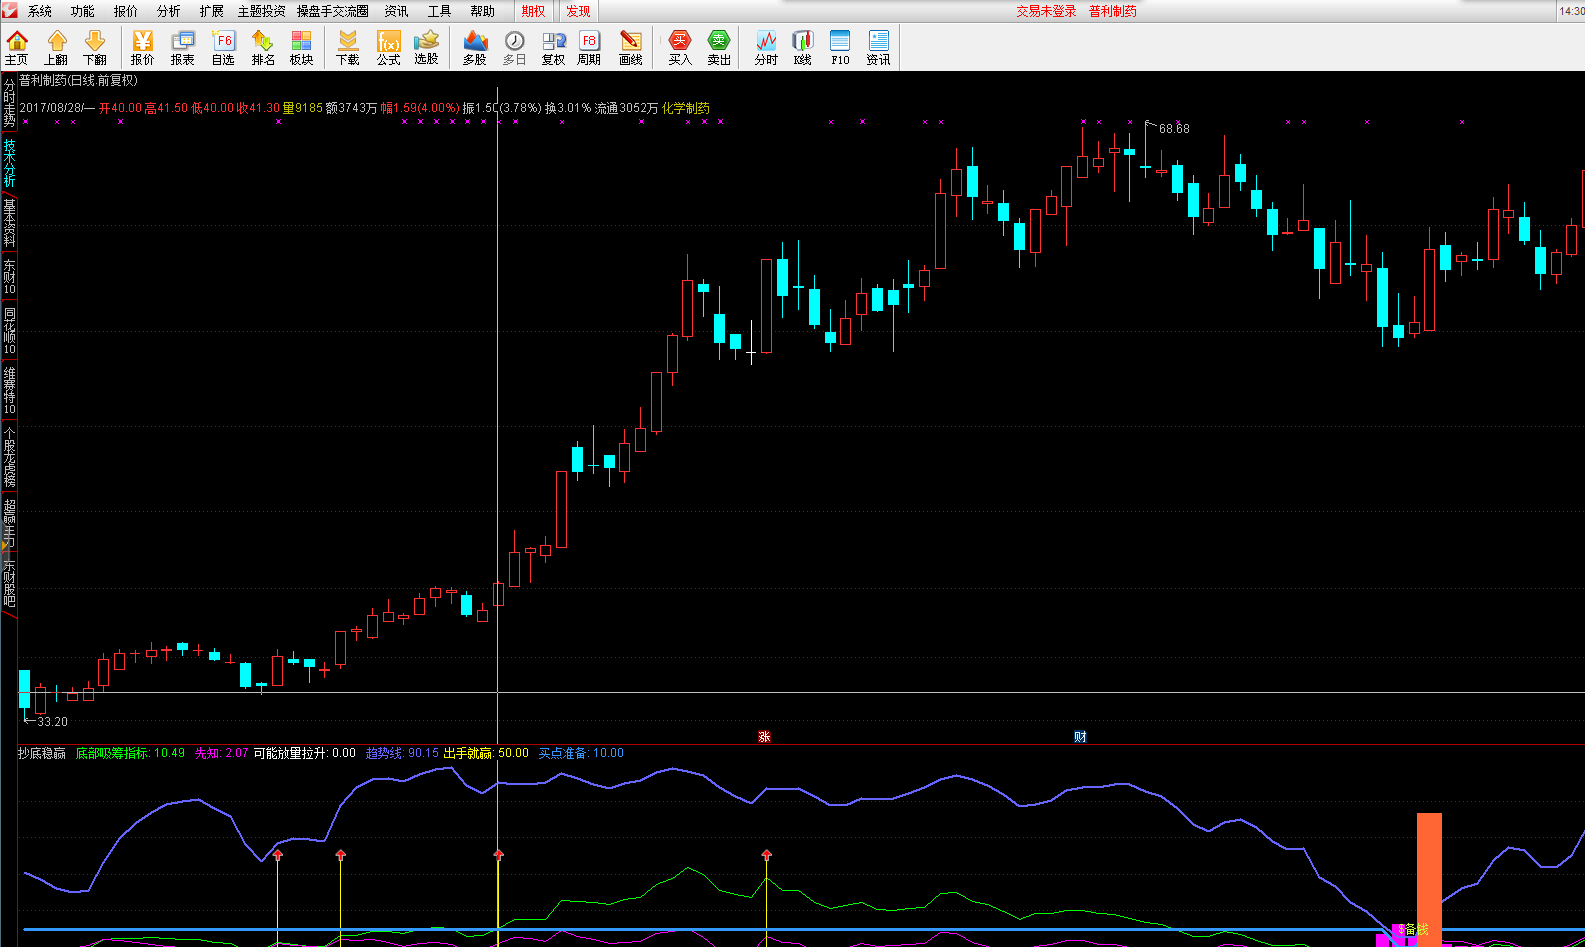
Task: Toggle 复权 price adjustment
Action: tap(553, 47)
